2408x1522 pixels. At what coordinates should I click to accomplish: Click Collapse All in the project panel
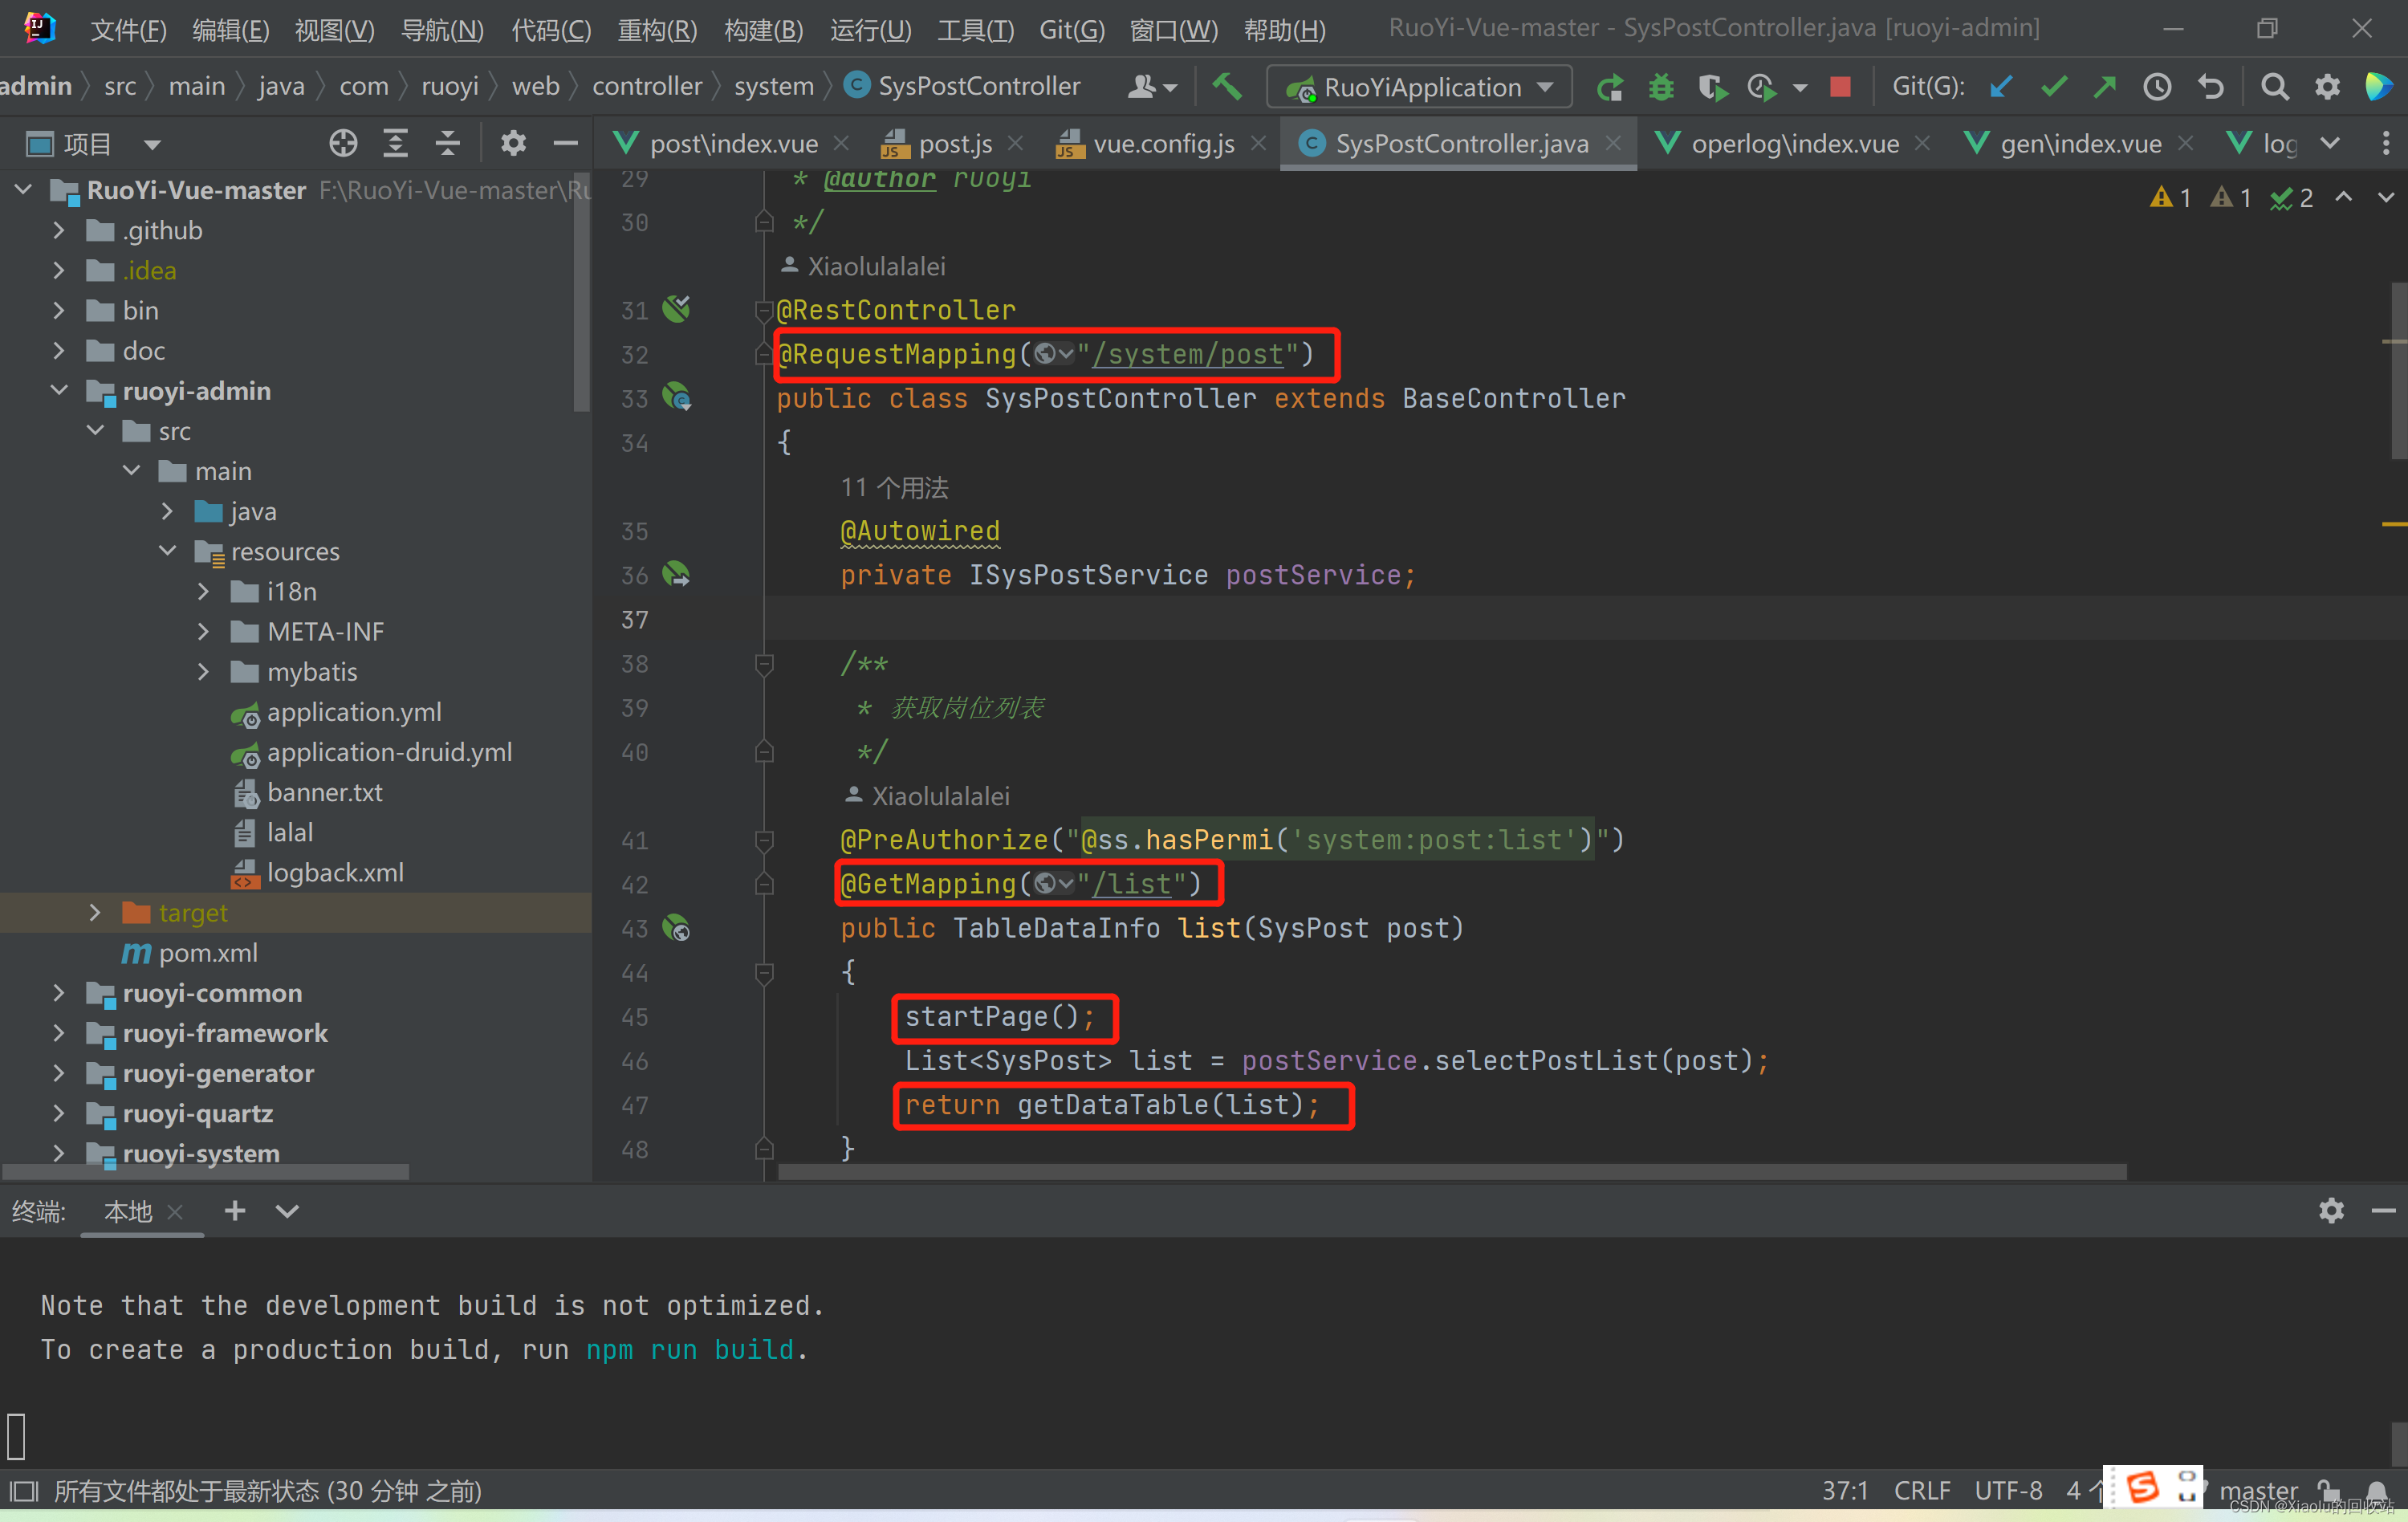click(x=448, y=144)
